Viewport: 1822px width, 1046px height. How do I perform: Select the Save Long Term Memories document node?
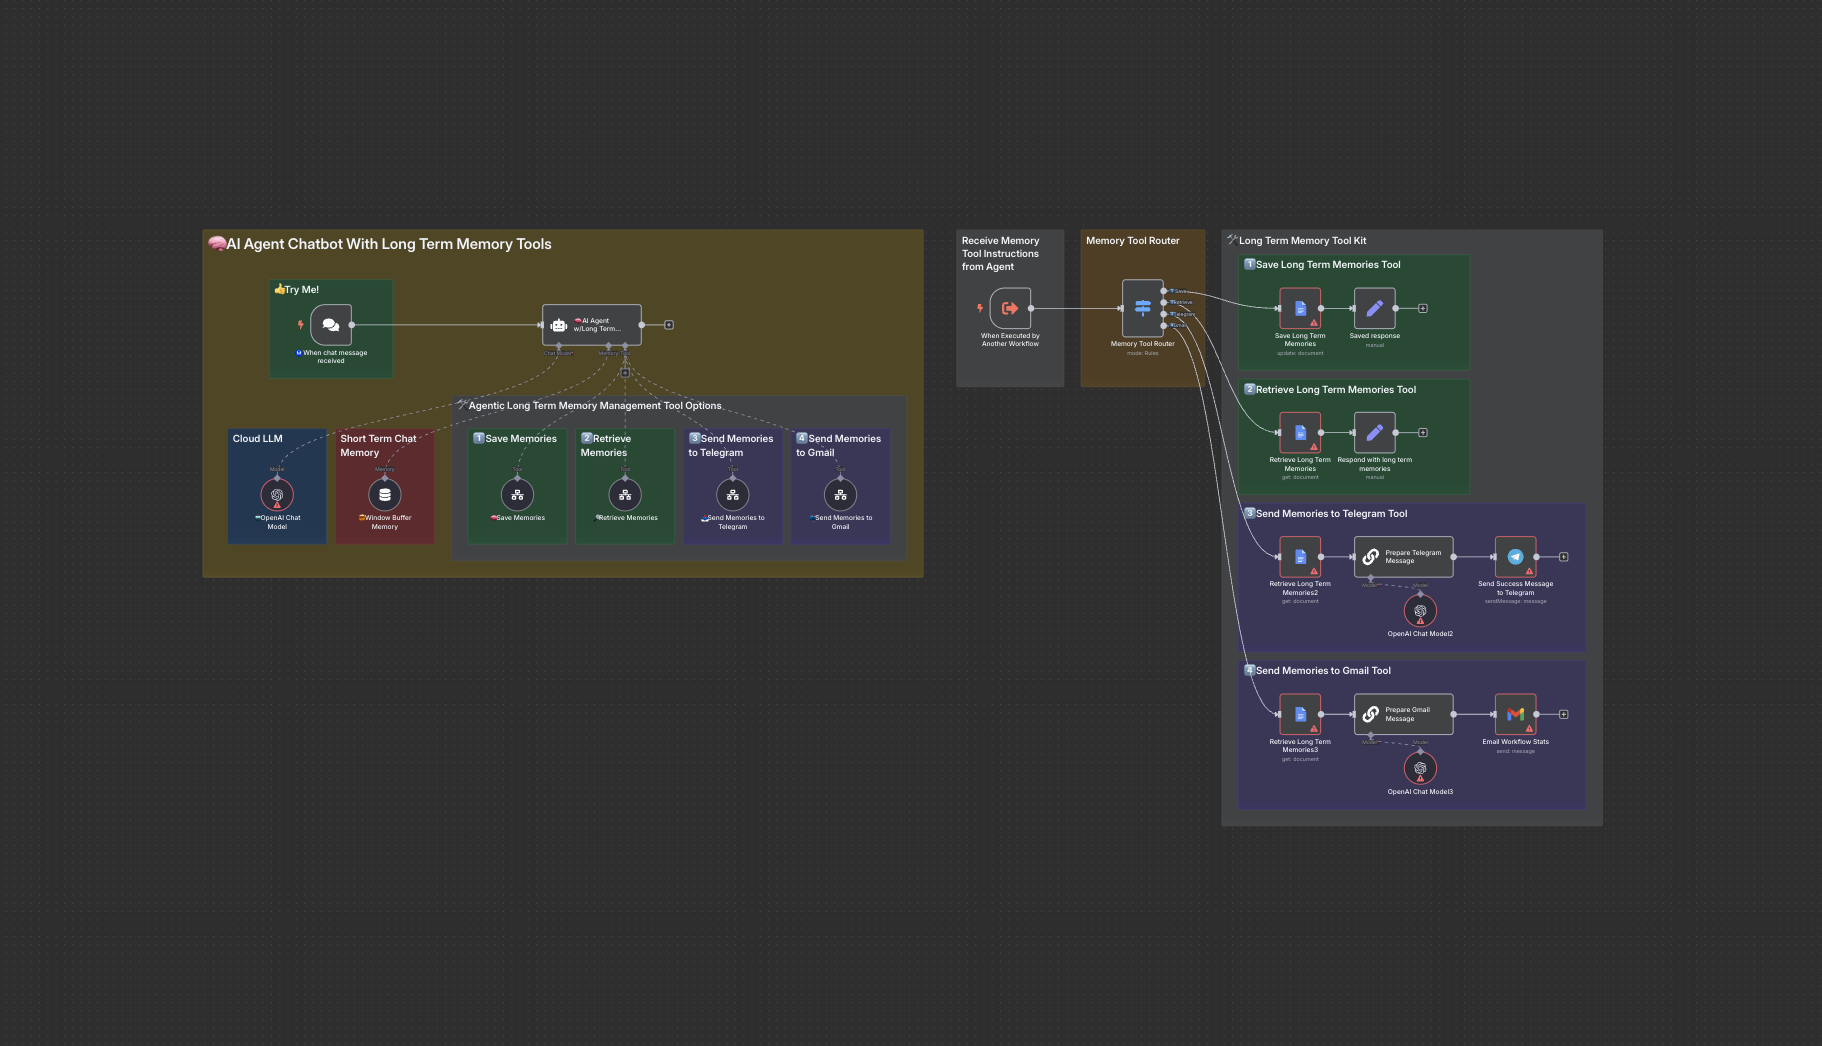(x=1300, y=308)
